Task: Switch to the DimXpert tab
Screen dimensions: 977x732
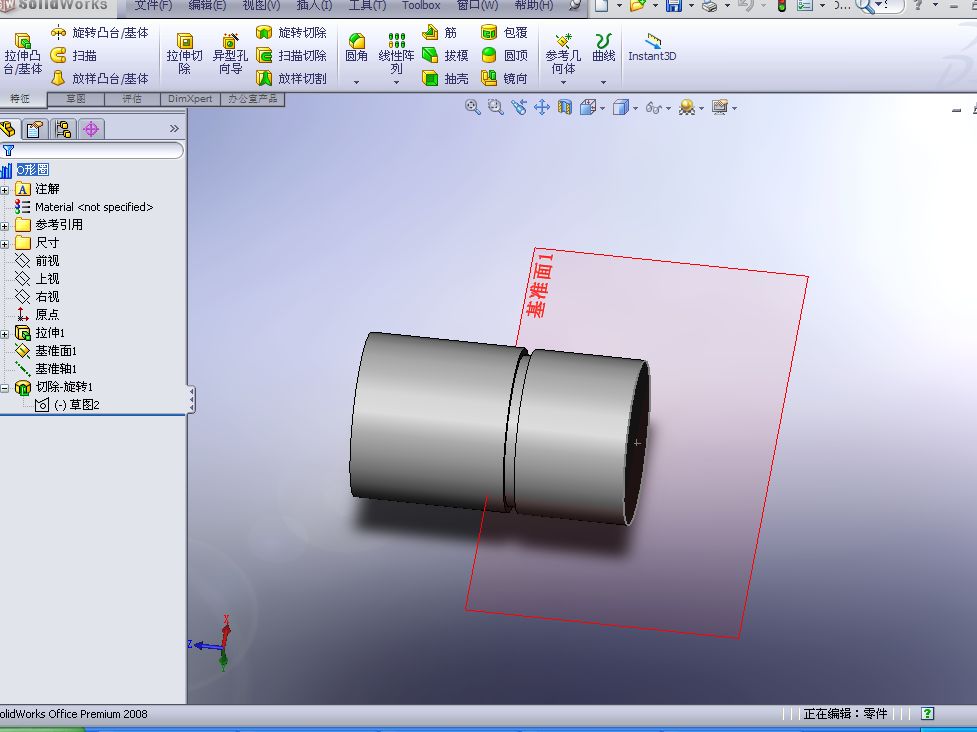Action: click(190, 98)
